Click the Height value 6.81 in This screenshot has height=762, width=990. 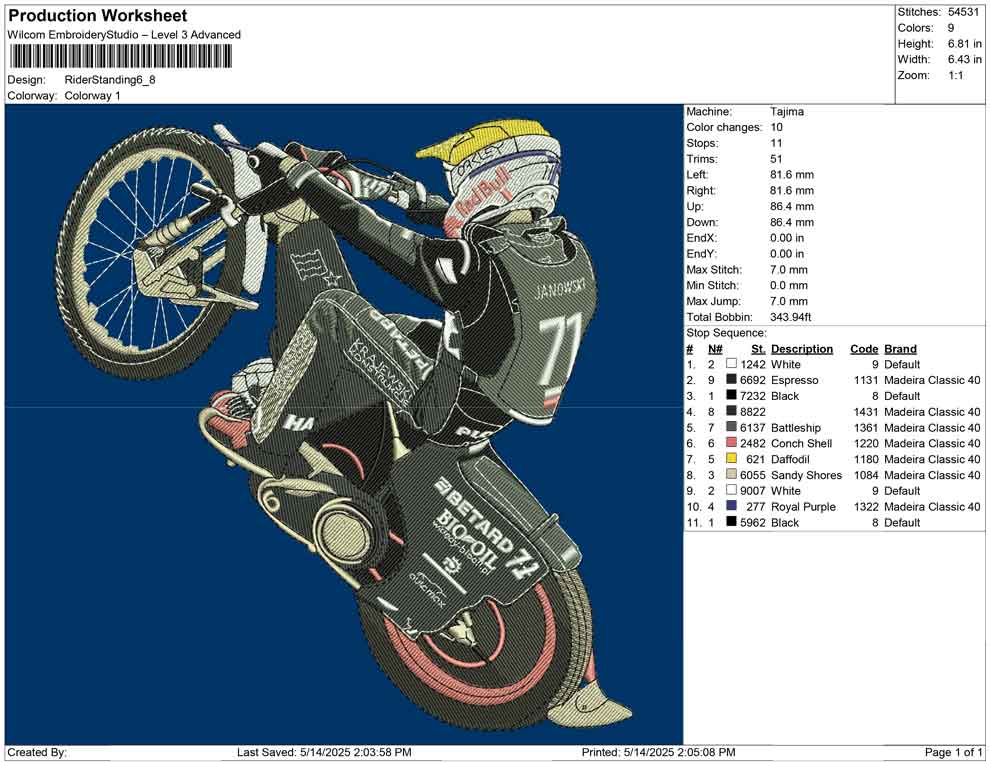tap(964, 44)
